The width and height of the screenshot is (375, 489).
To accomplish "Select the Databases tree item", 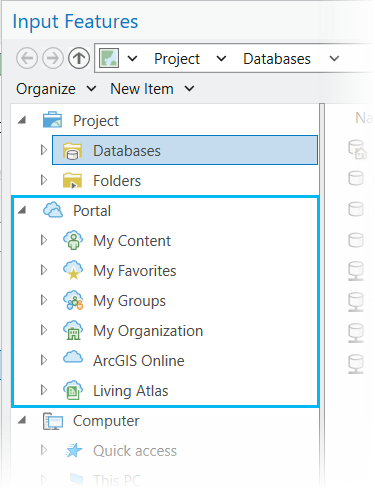I will point(185,150).
